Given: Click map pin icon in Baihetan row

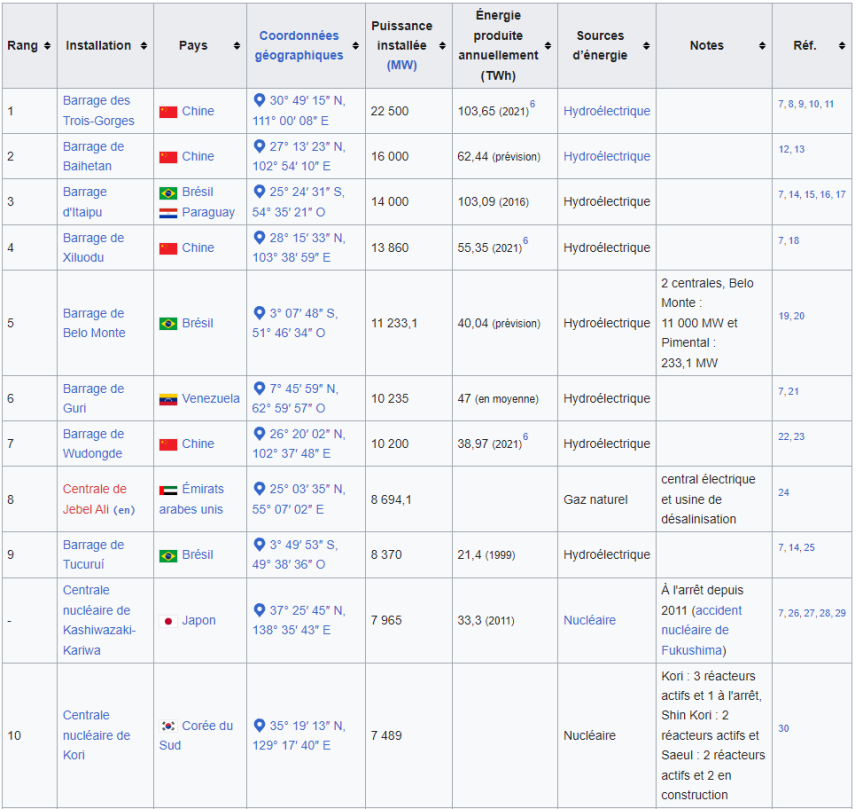Looking at the screenshot, I should click(x=259, y=146).
